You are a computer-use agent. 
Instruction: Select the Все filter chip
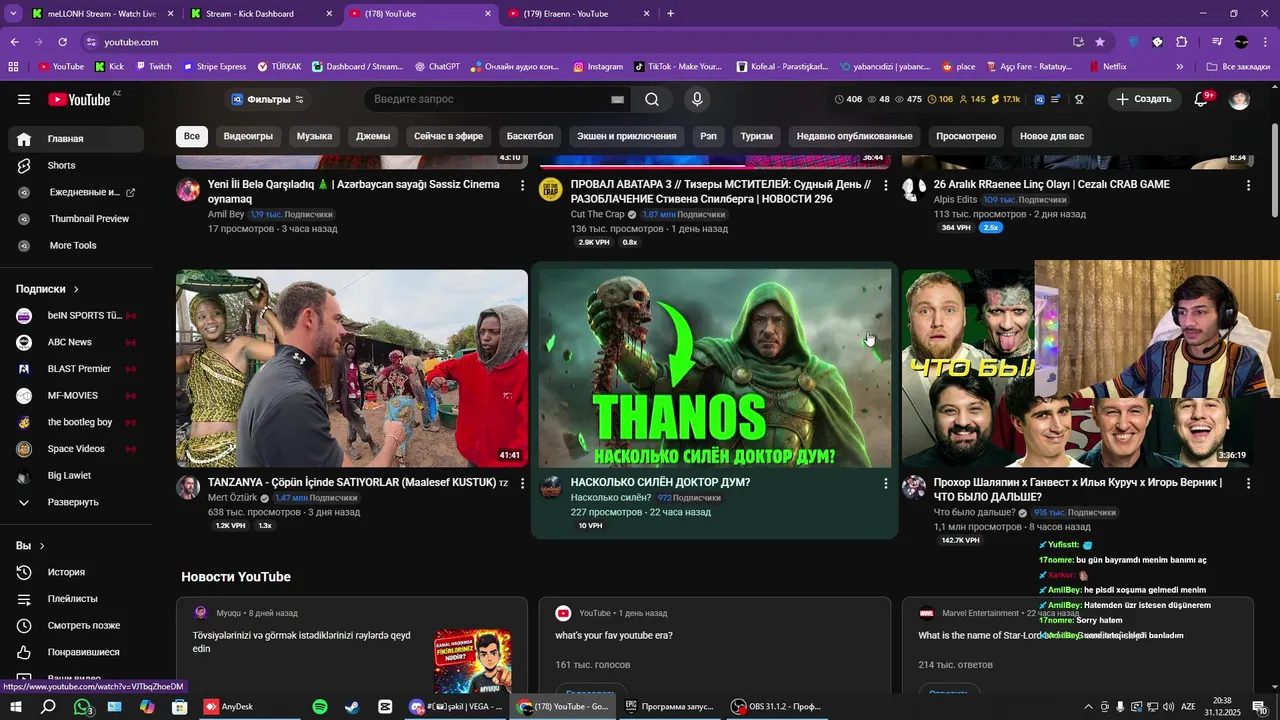(x=191, y=136)
